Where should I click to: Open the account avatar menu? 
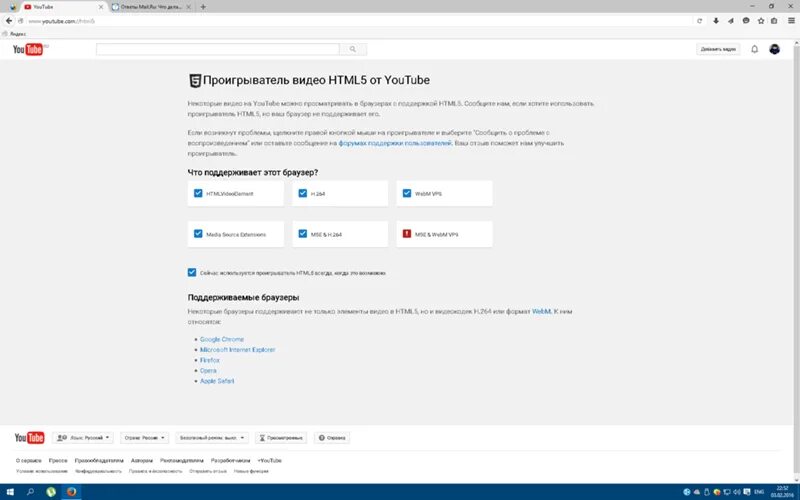click(774, 49)
